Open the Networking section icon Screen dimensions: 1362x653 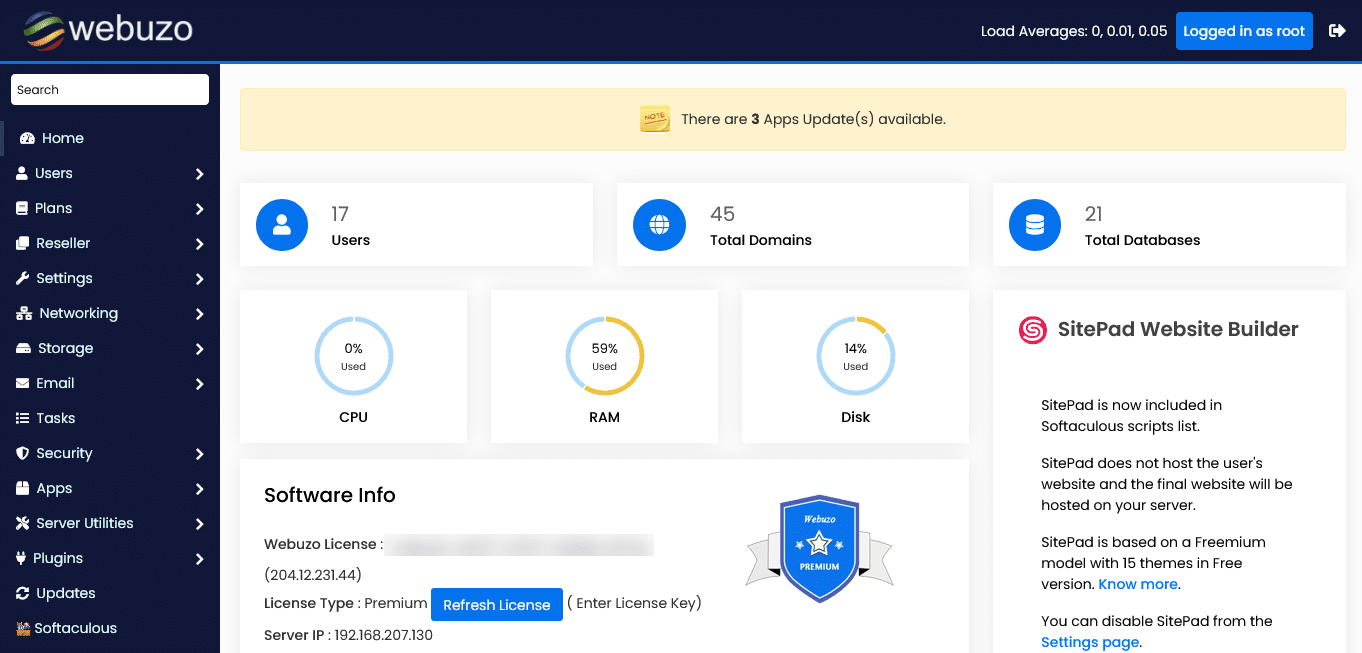23,313
